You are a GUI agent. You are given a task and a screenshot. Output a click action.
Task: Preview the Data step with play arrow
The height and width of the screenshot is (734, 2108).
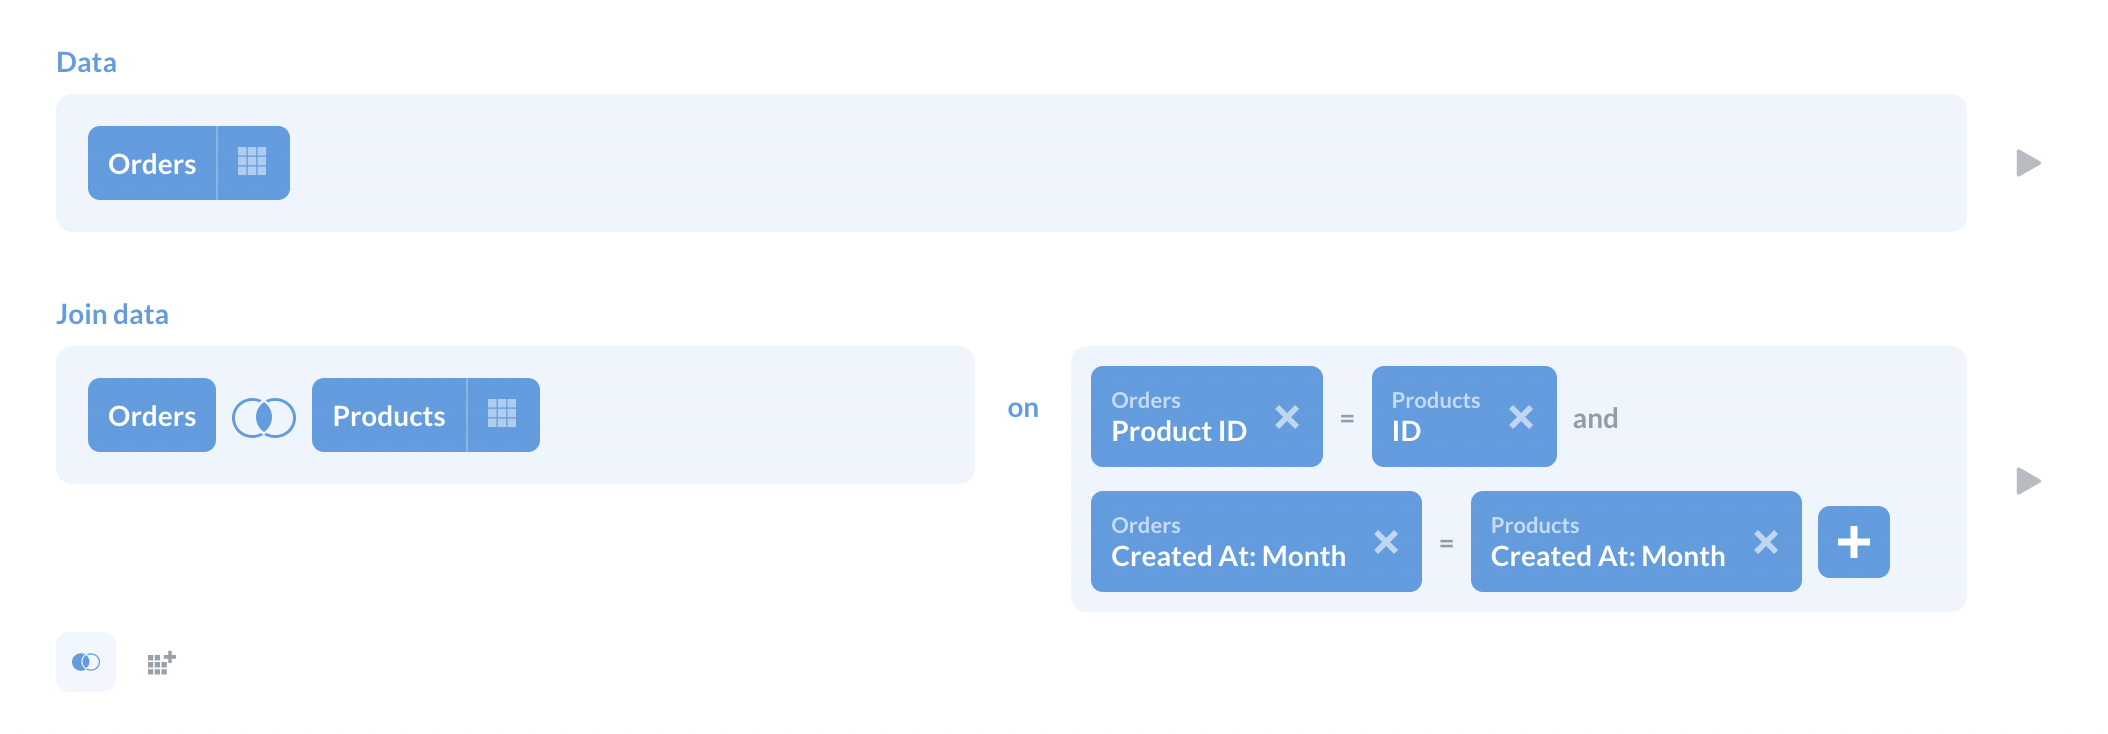[x=2028, y=163]
